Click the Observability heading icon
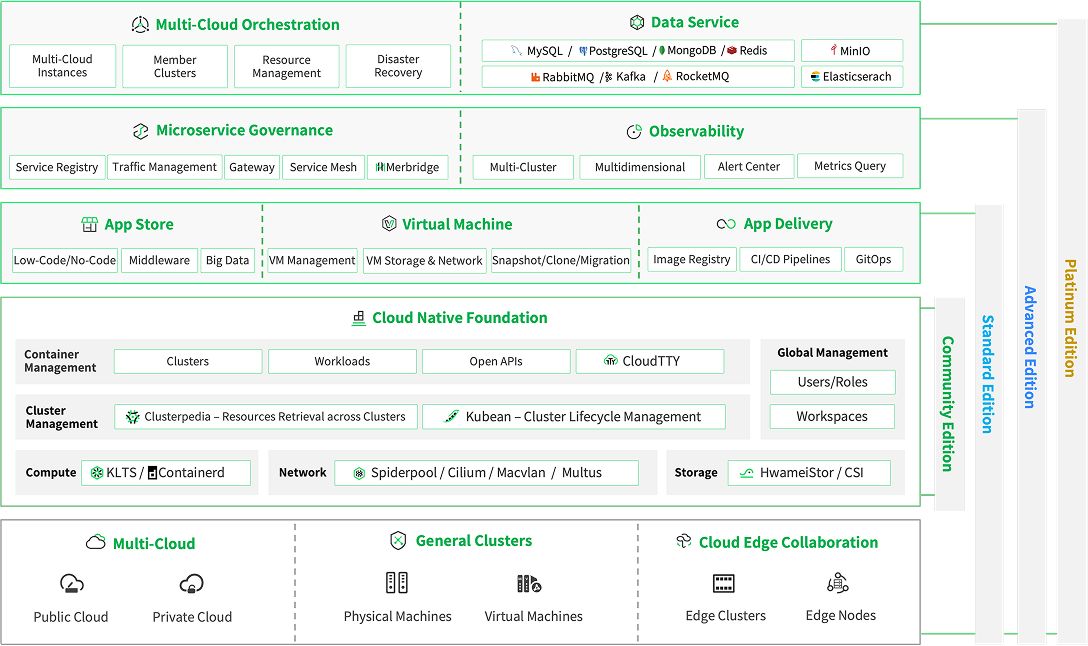 [x=634, y=132]
